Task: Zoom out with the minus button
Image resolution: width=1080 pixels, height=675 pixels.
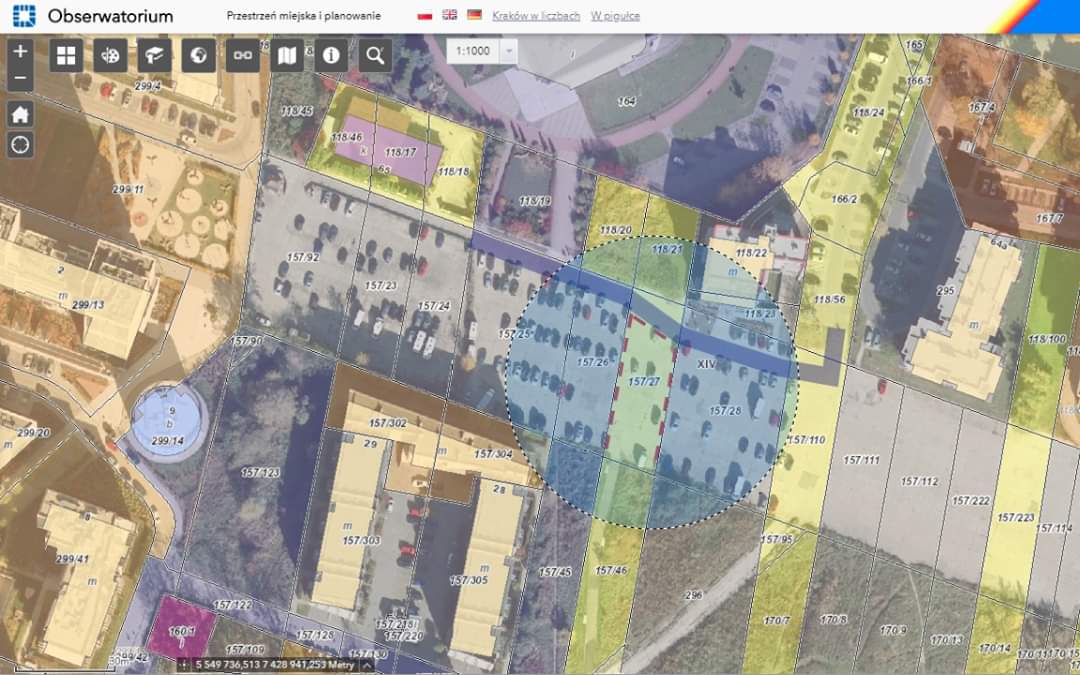Action: coord(20,78)
